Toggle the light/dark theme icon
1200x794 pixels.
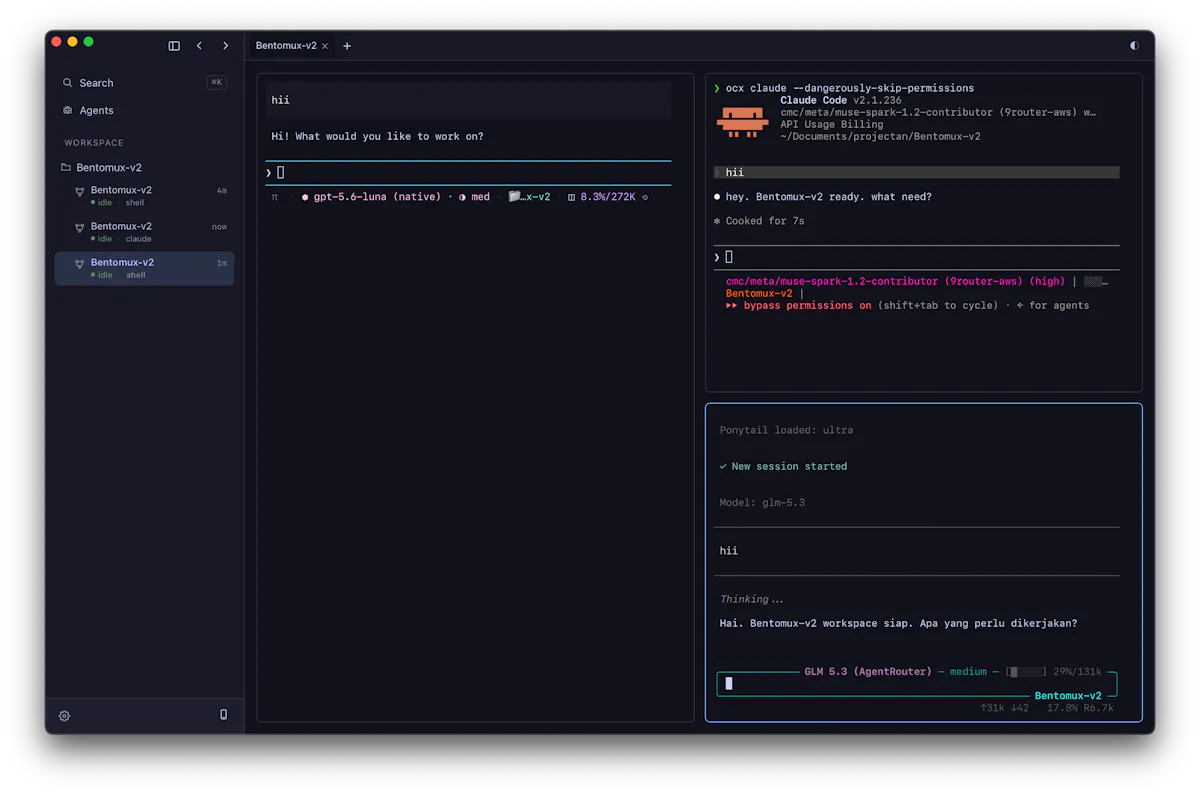click(1134, 46)
